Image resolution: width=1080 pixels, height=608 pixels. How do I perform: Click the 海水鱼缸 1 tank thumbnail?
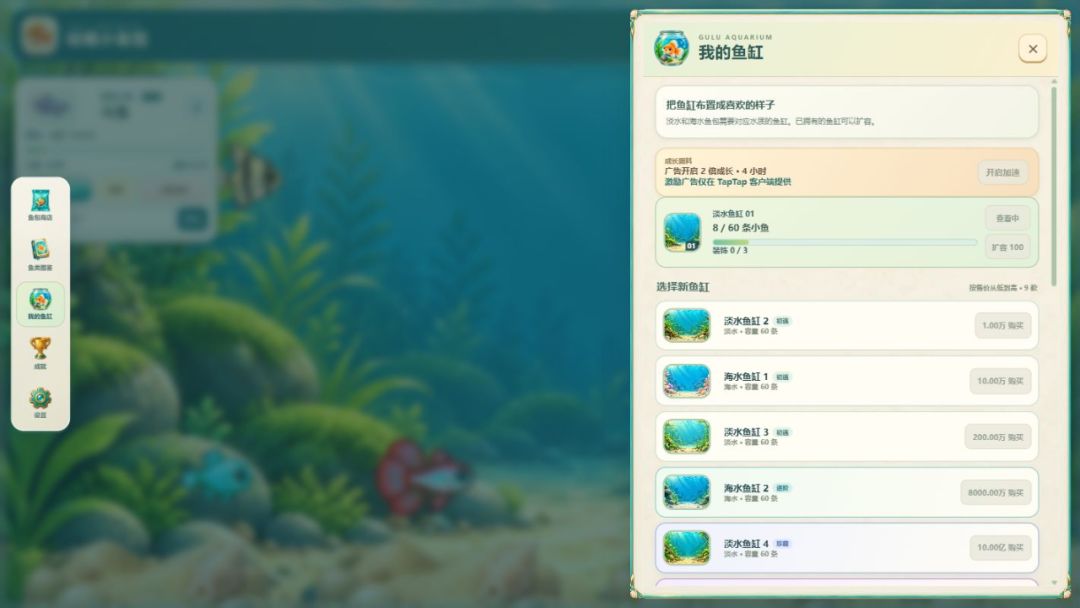(x=687, y=381)
